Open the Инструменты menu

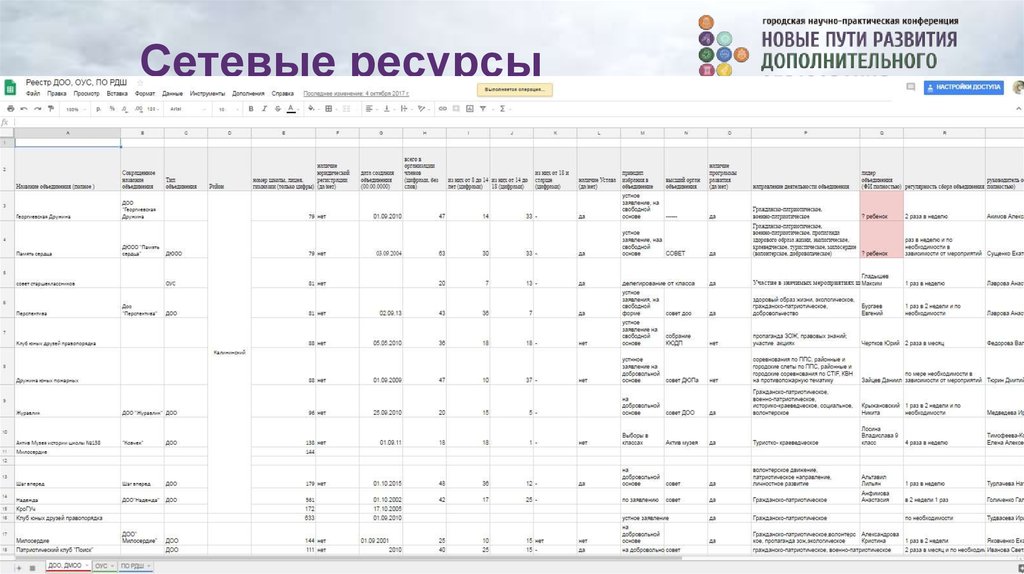click(x=207, y=94)
